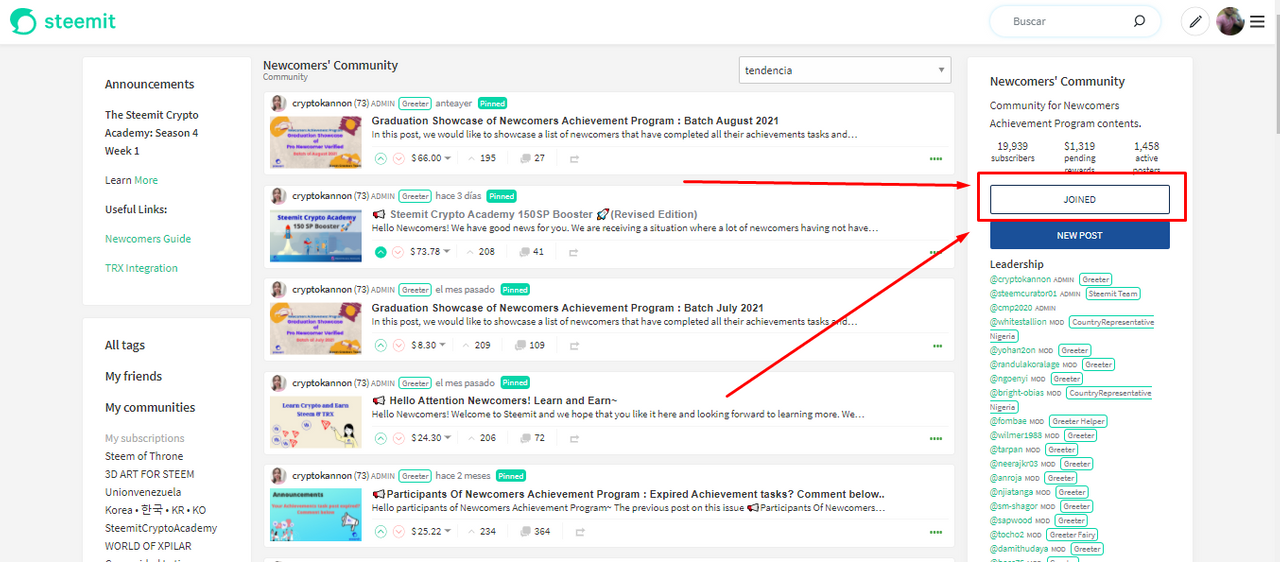Downvote the Batch August 2021 post
The image size is (1280, 562).
[x=398, y=158]
